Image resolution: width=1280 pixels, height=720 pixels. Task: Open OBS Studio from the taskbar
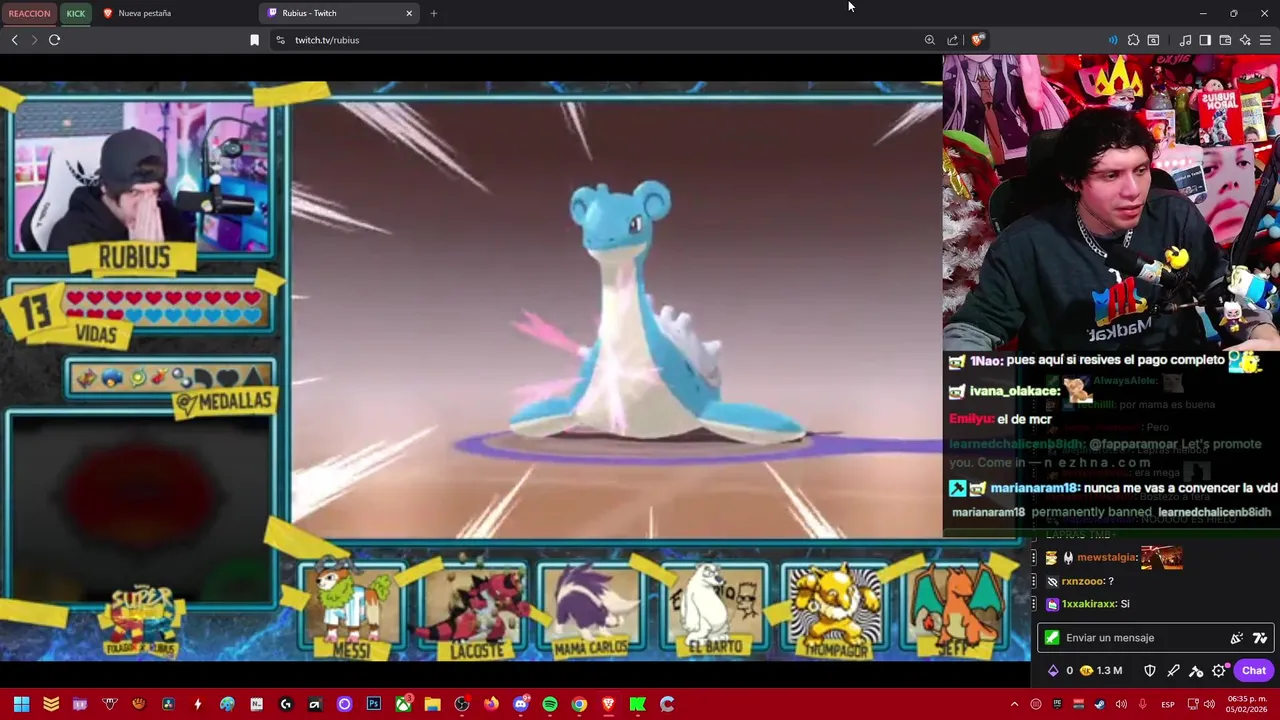pos(462,704)
